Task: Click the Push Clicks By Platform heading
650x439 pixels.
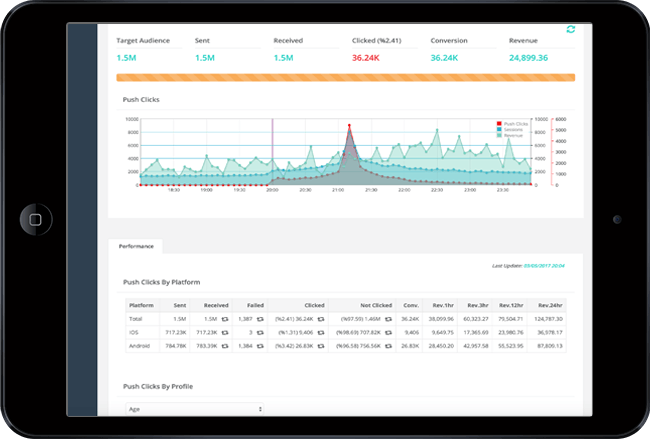Action: [162, 282]
